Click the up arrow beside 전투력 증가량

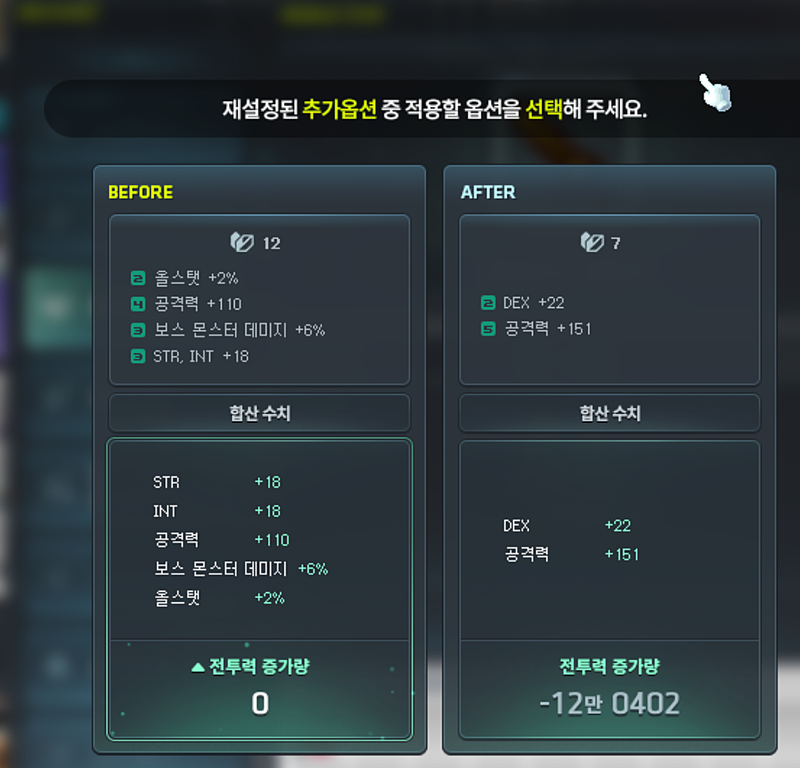(198, 667)
